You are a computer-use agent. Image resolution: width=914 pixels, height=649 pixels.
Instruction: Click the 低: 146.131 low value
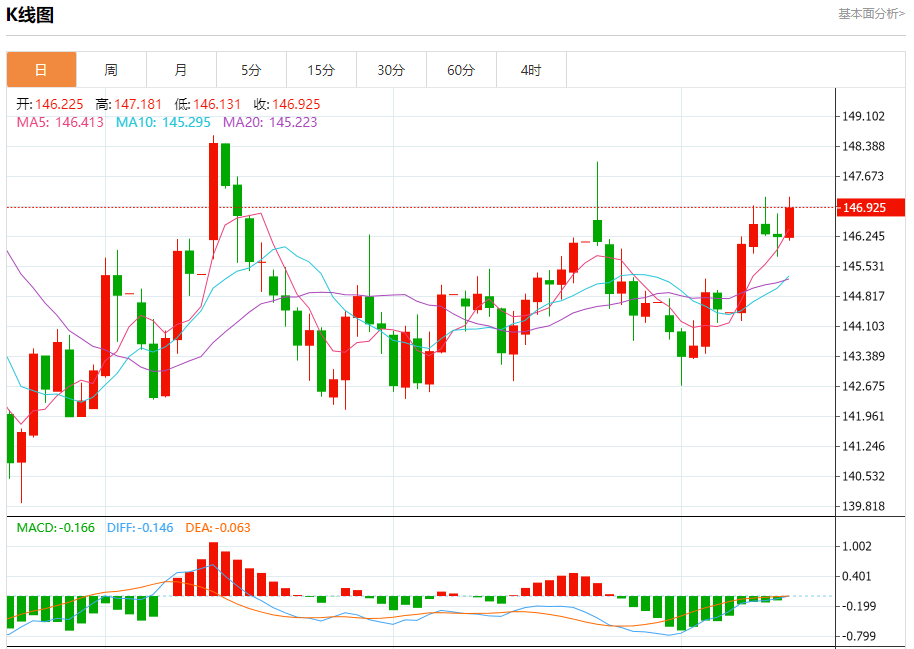pos(208,104)
